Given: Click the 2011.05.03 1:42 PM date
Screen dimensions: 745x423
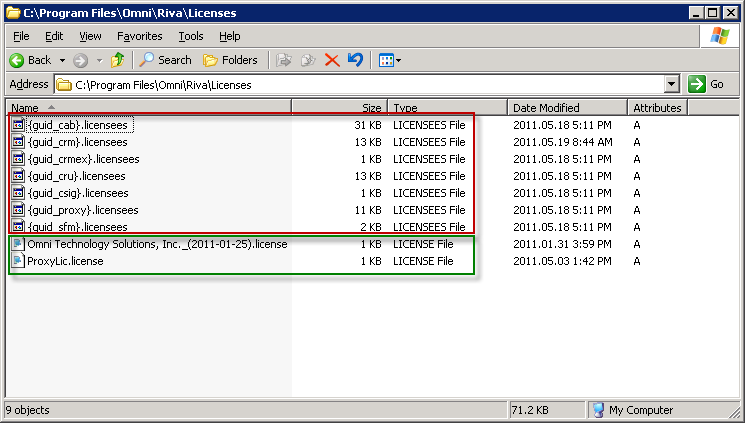Looking at the screenshot, I should [x=562, y=261].
